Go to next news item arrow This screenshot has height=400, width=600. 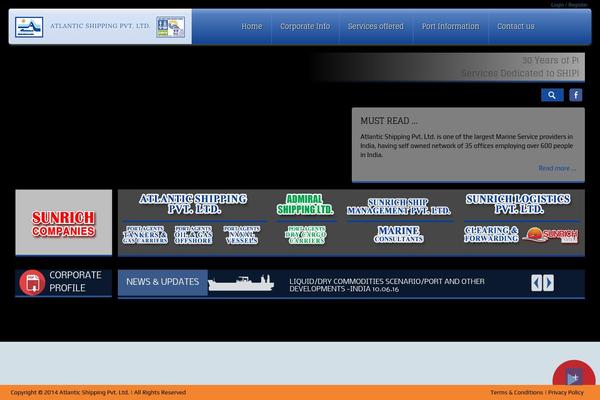pos(548,283)
